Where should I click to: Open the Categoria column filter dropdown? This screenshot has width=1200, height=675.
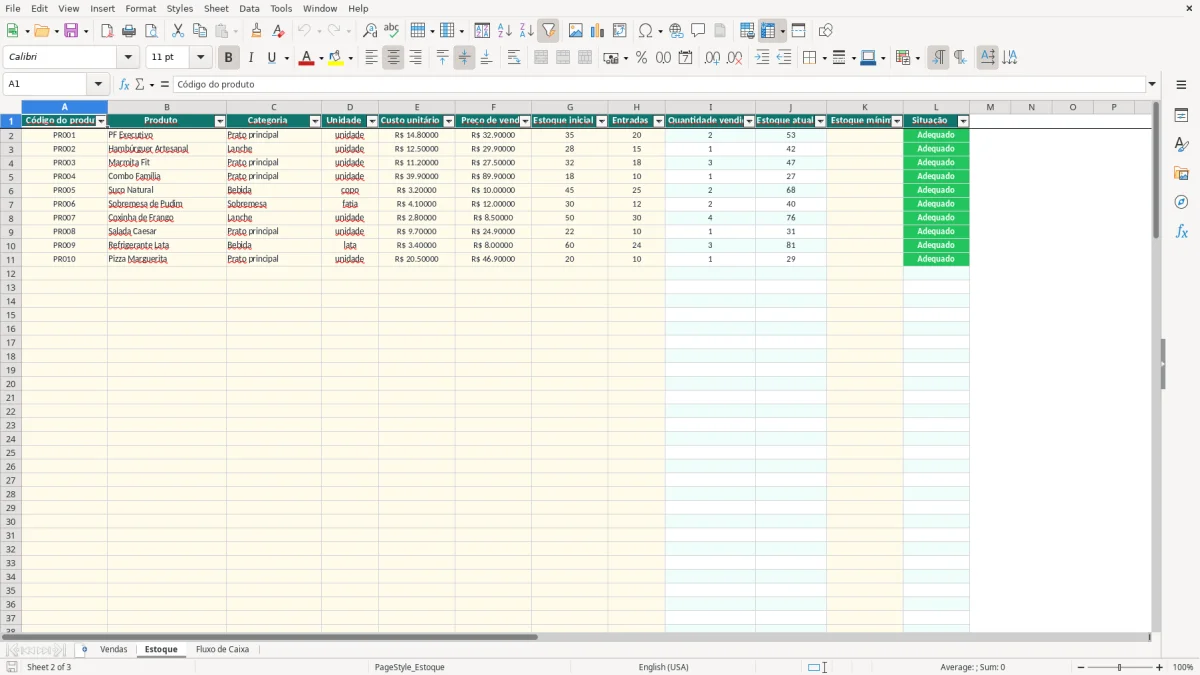pyautogui.click(x=315, y=121)
